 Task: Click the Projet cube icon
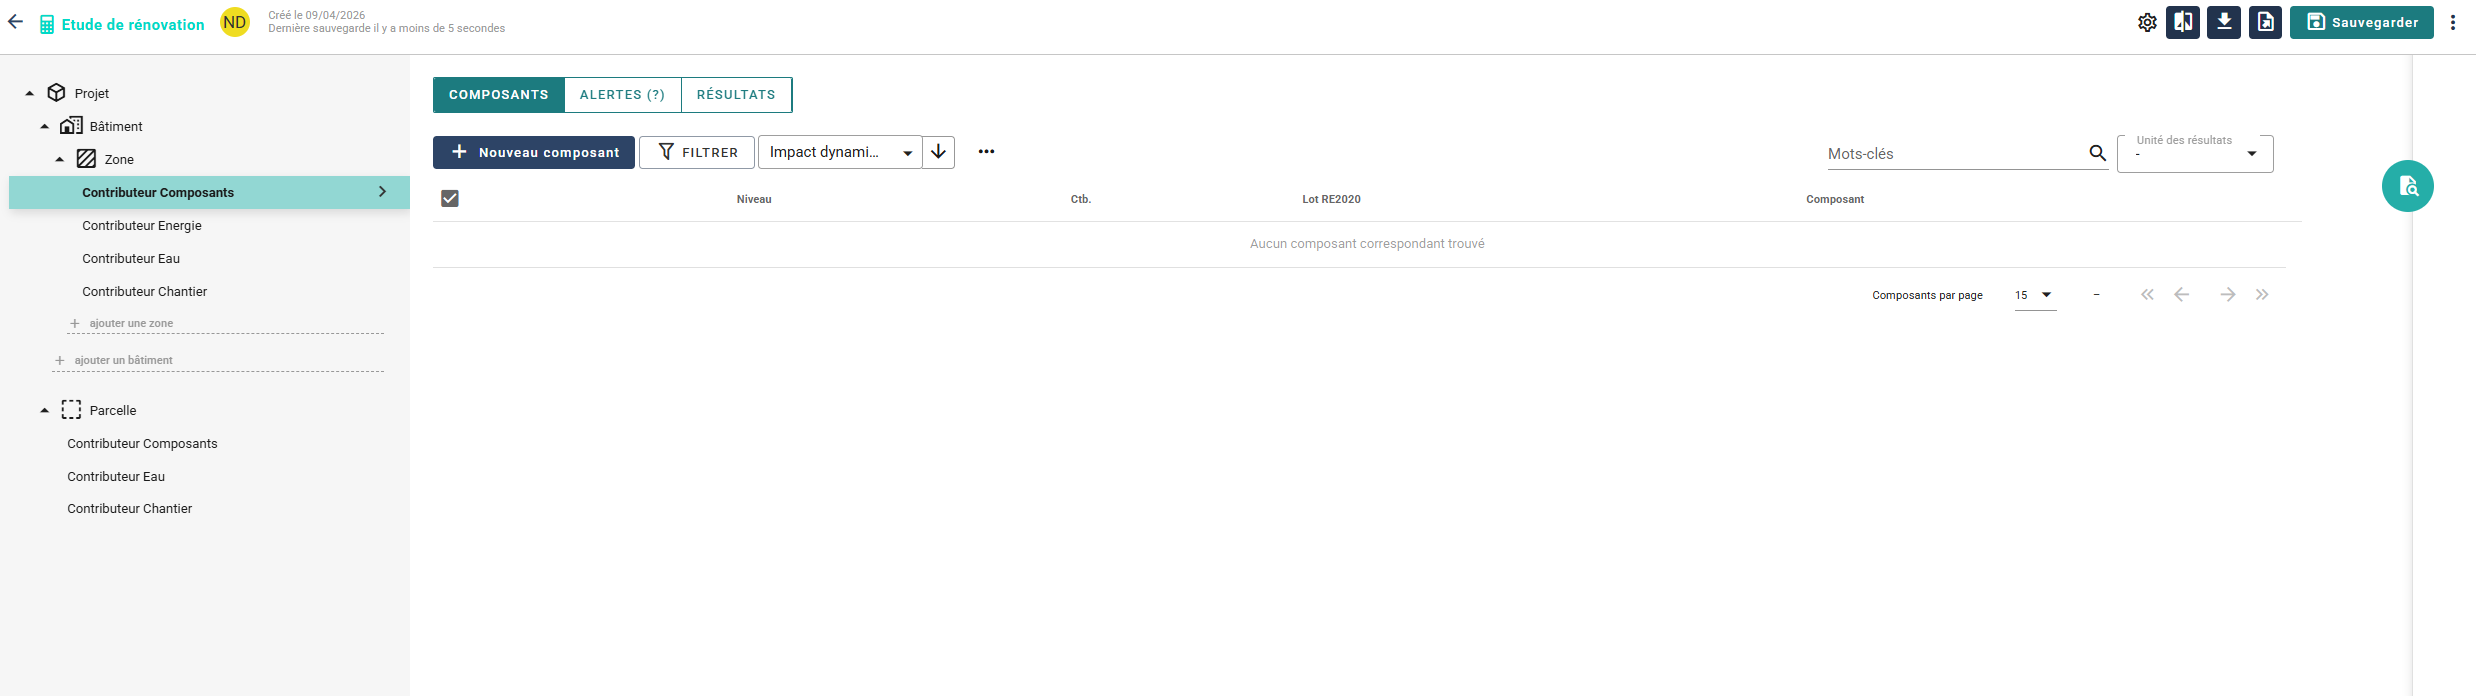tap(57, 93)
